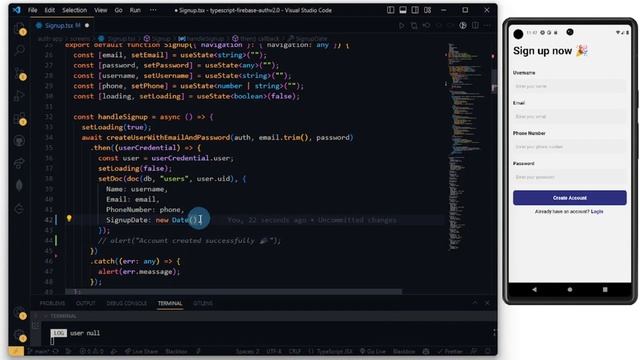The image size is (640, 360).
Task: Click the CRLF line ending status
Action: [x=295, y=351]
